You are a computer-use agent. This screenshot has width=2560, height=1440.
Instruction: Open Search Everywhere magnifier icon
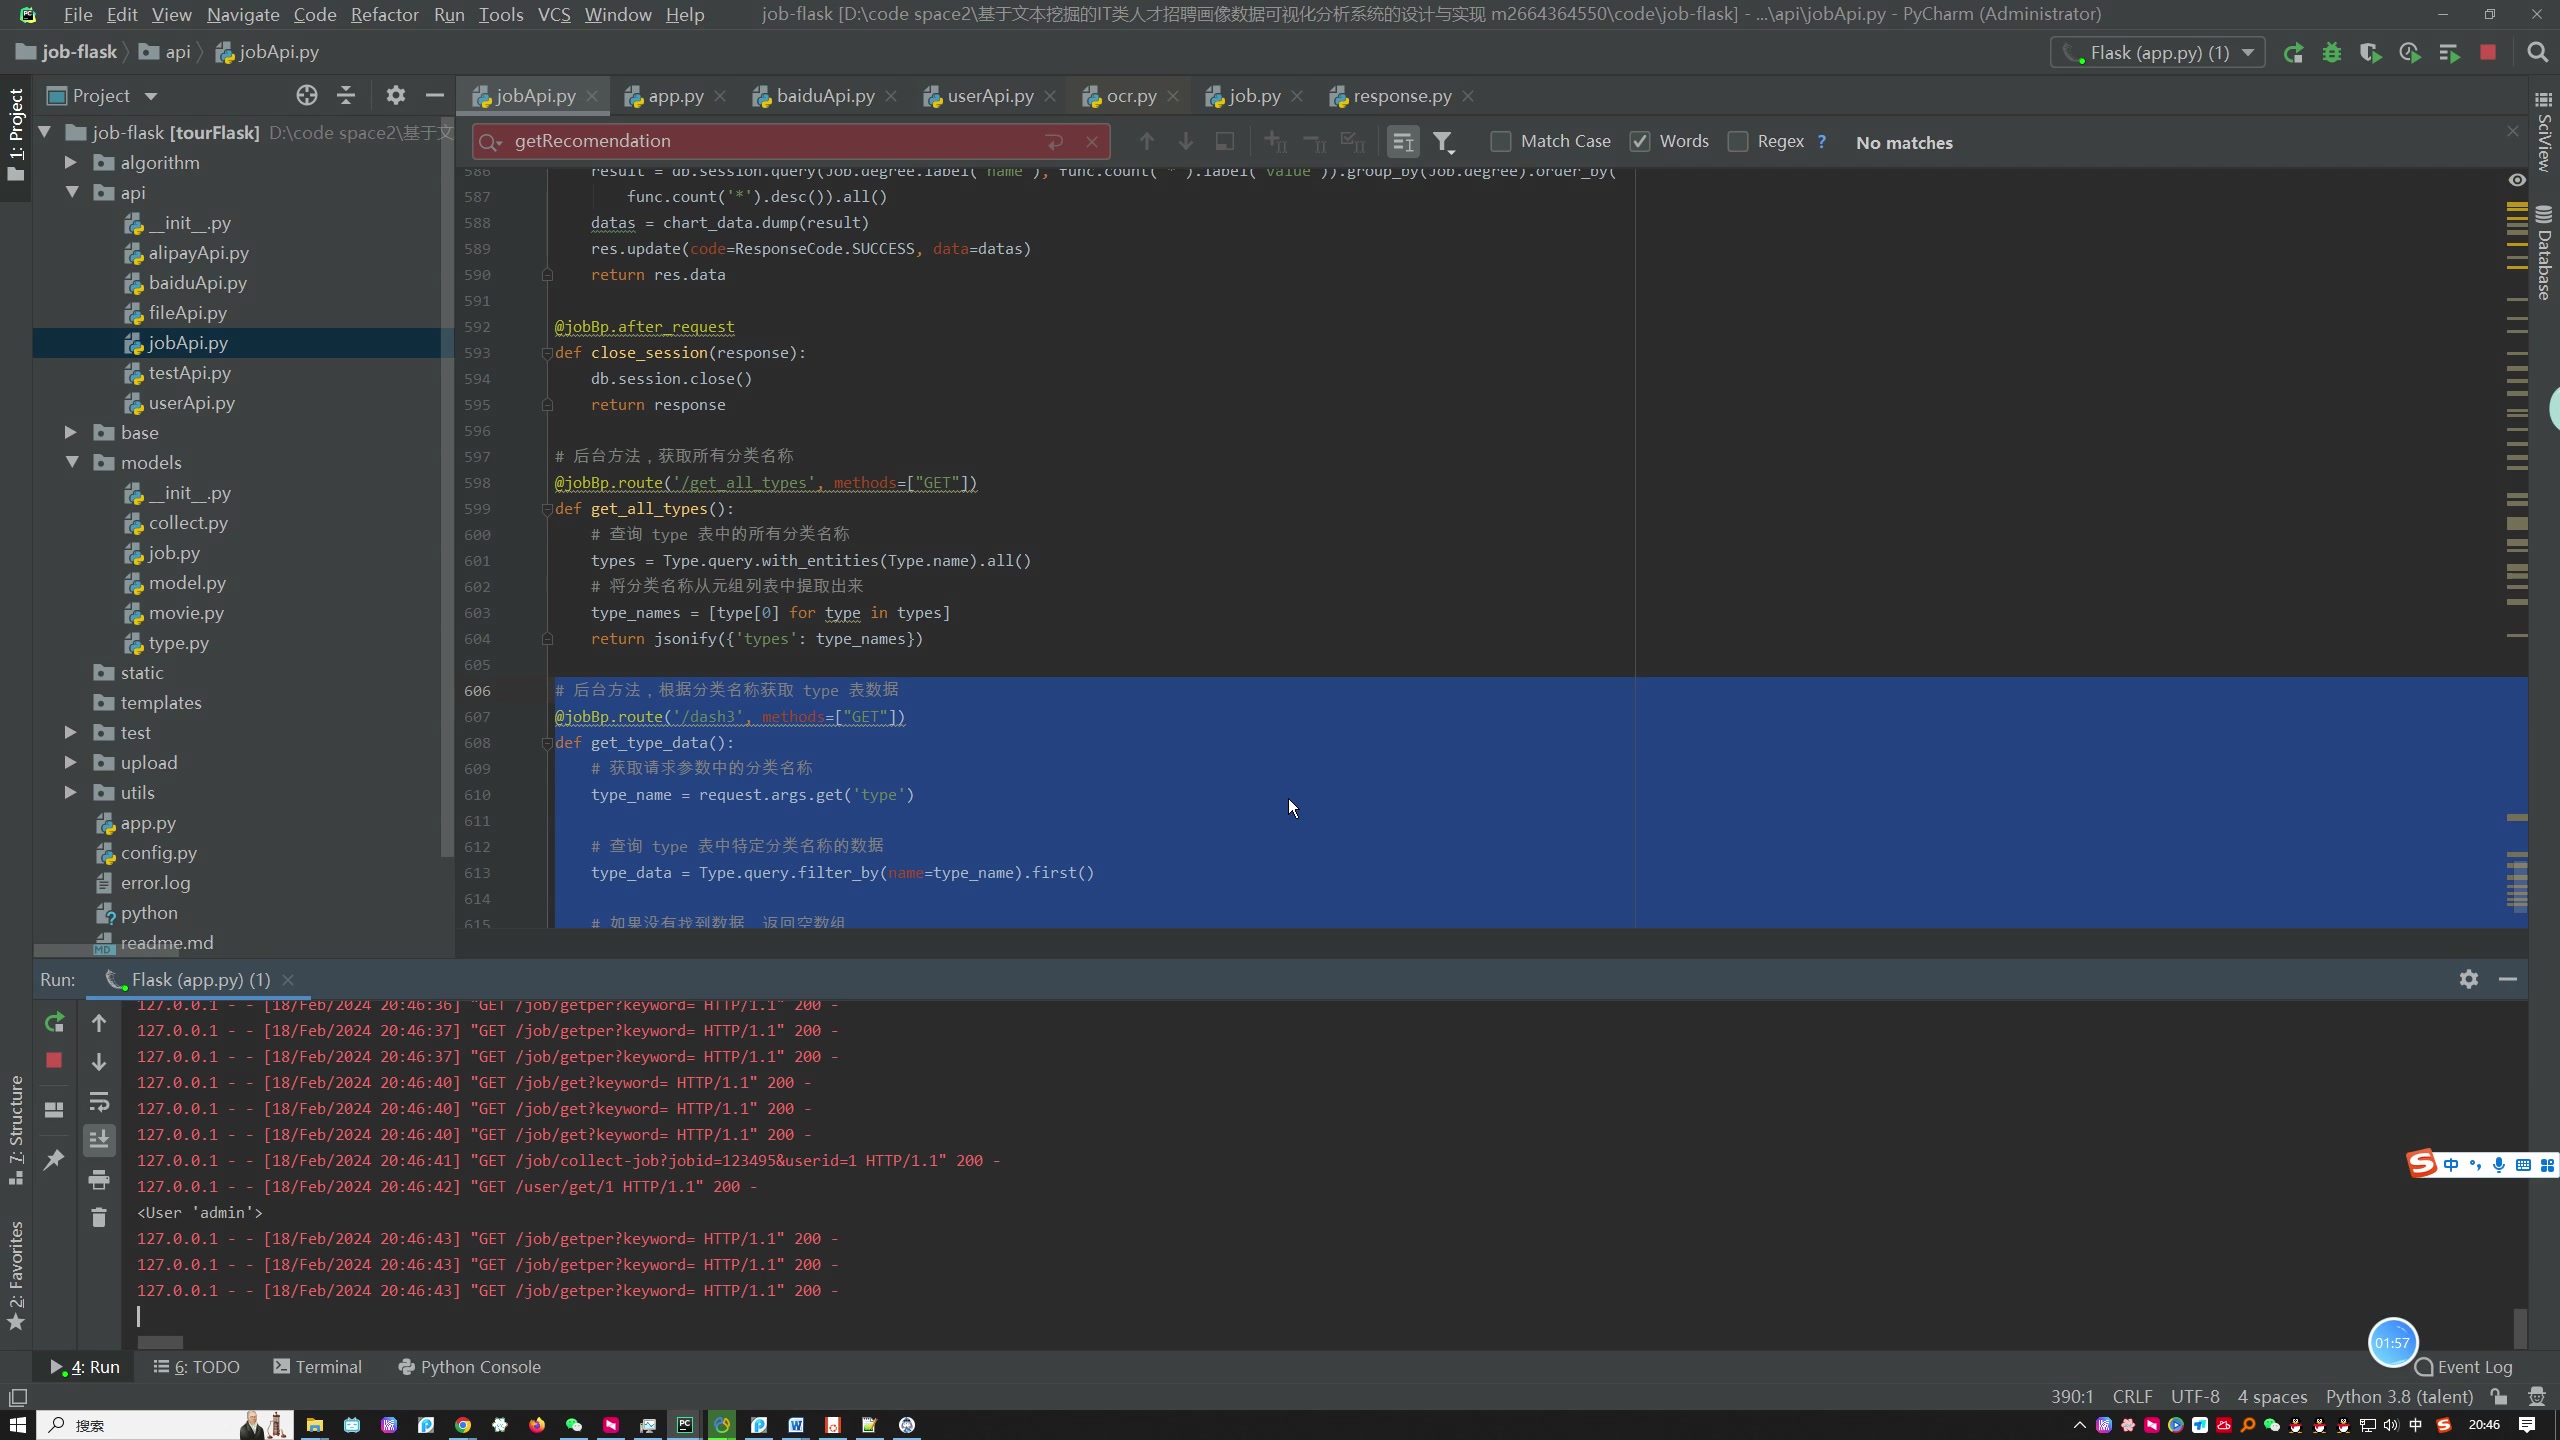coord(2537,53)
